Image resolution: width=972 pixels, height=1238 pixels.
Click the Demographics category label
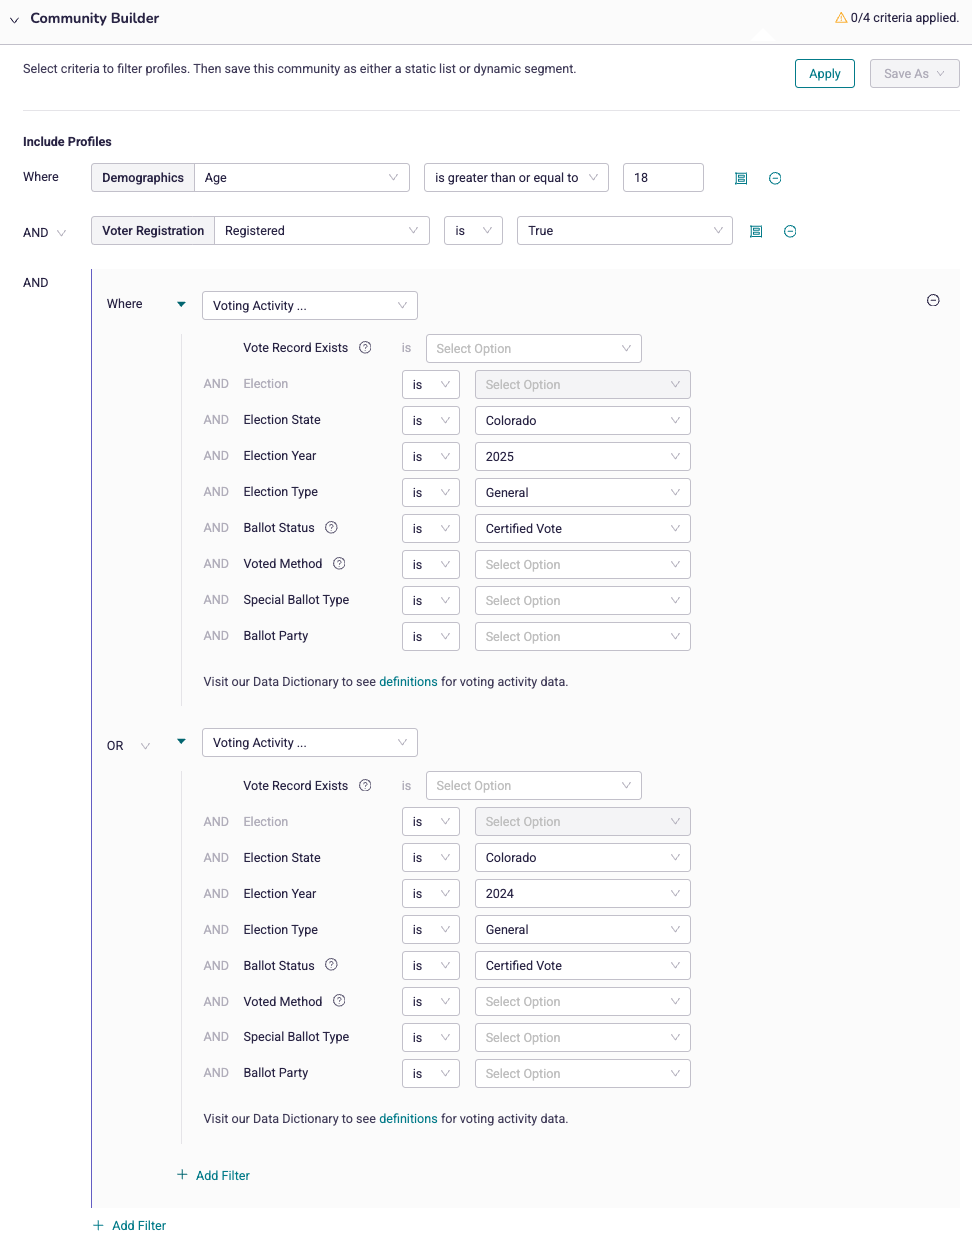[x=143, y=178]
